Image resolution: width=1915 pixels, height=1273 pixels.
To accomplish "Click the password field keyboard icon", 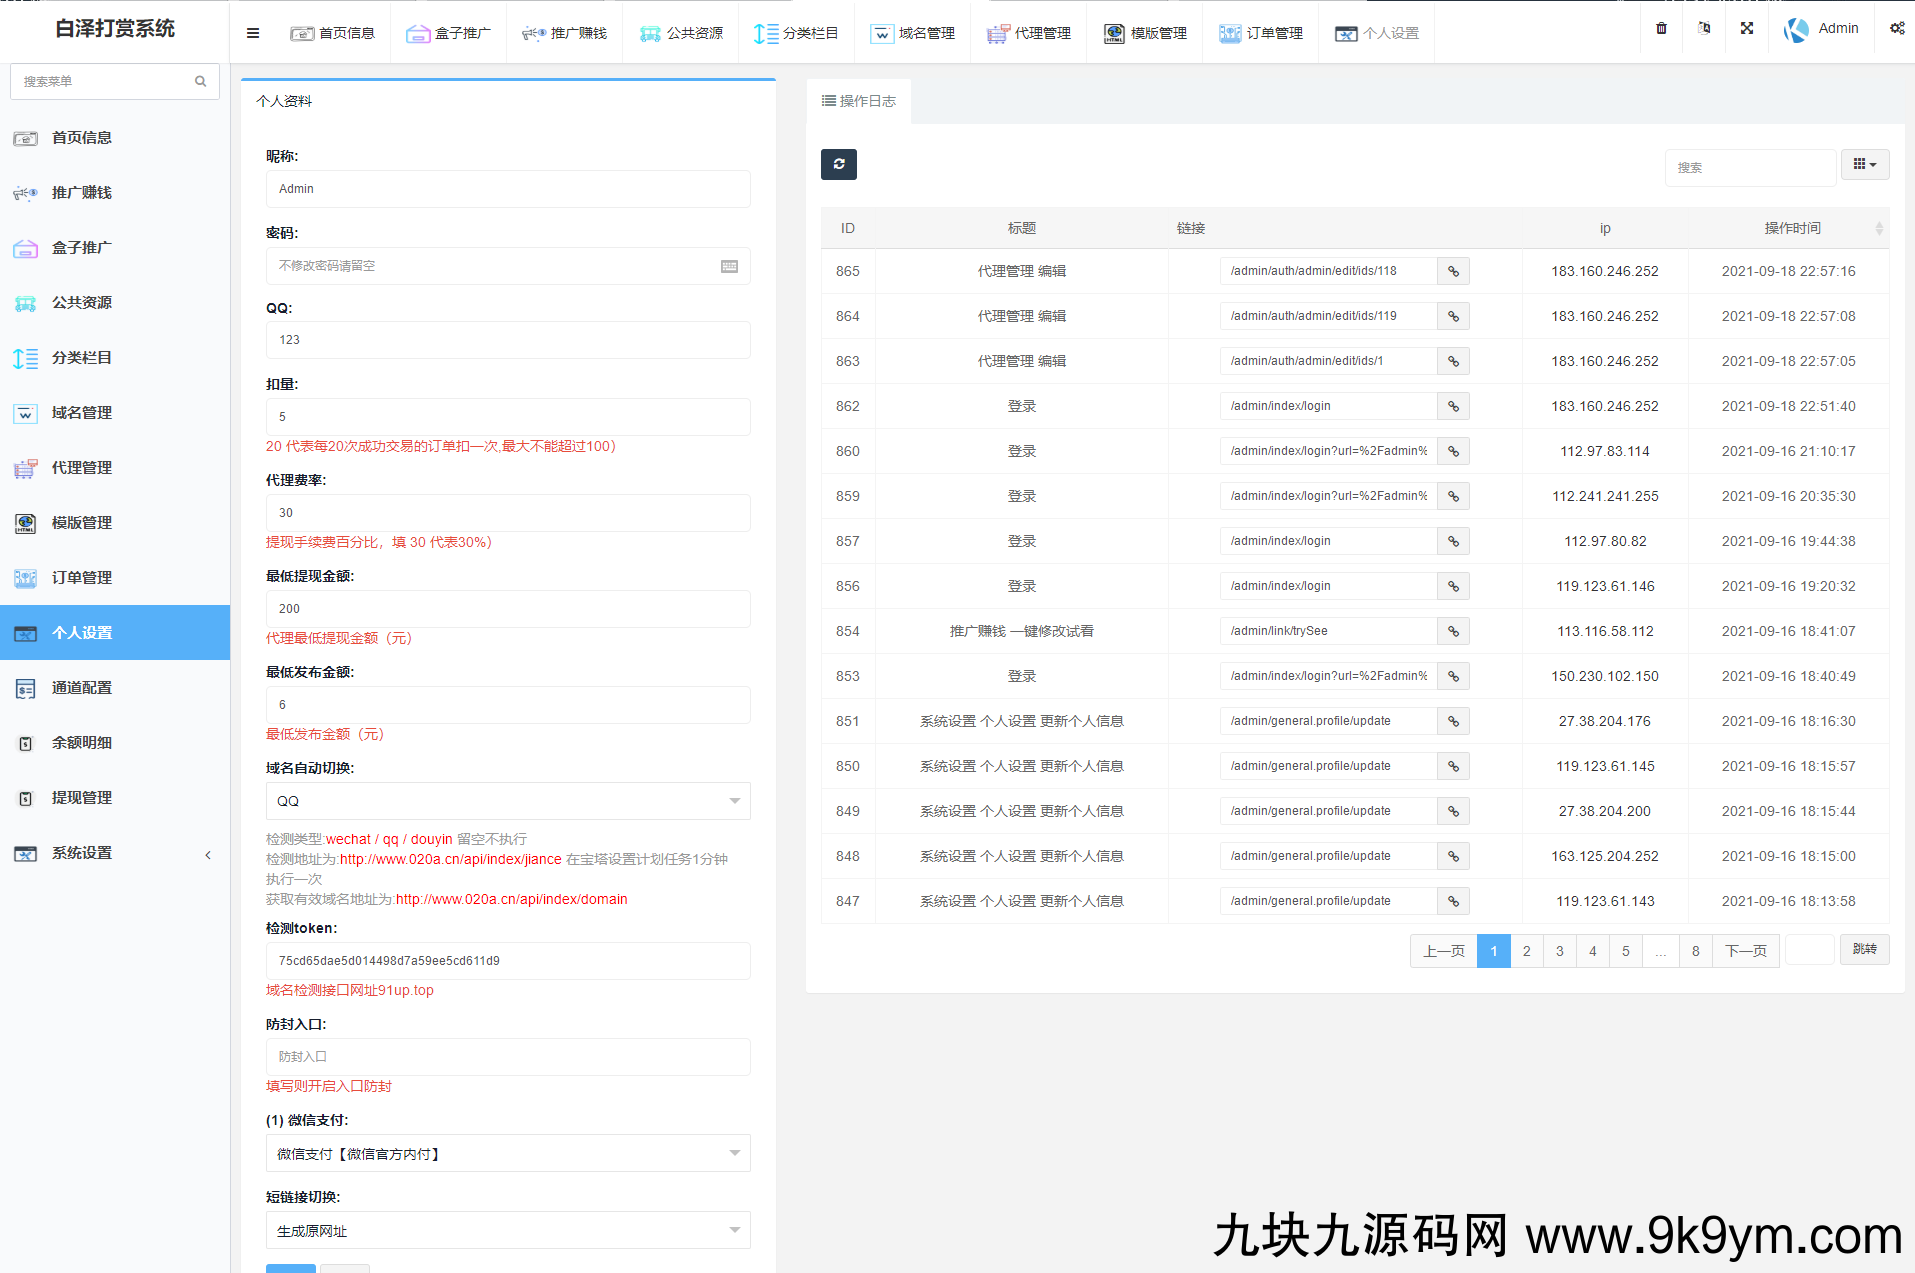I will pyautogui.click(x=729, y=266).
